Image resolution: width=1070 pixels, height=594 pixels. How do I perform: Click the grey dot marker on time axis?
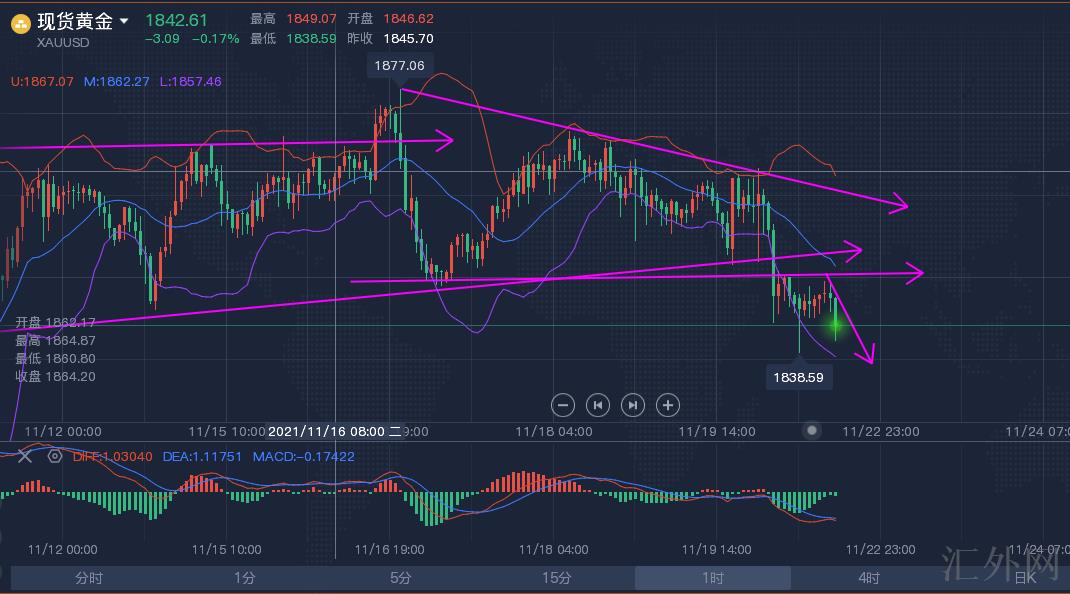(x=813, y=430)
